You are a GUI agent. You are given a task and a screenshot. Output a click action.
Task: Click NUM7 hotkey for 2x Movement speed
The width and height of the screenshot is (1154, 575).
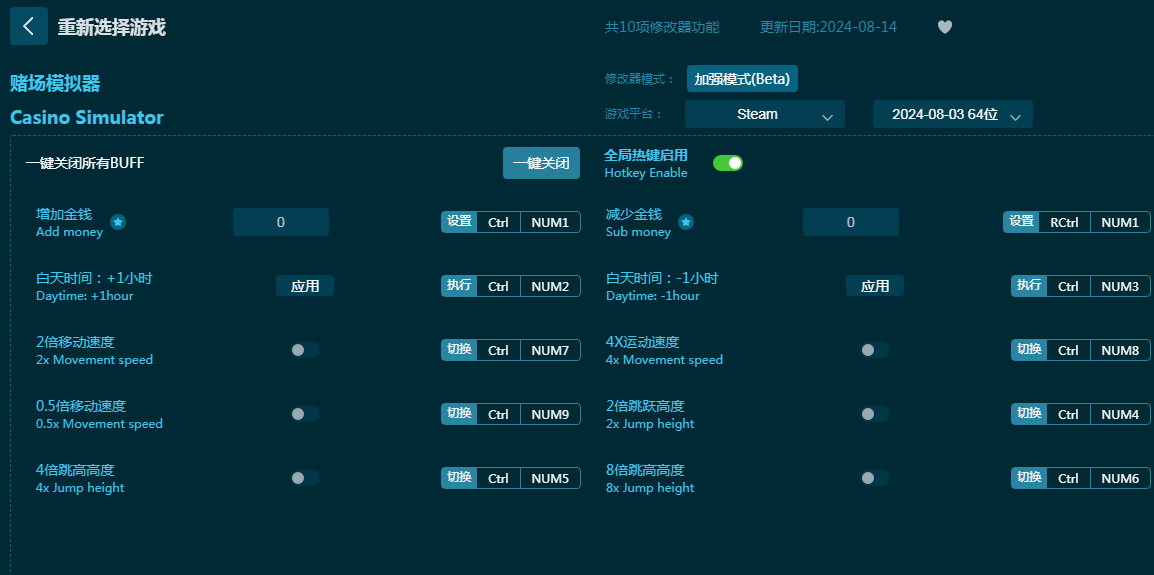click(550, 350)
